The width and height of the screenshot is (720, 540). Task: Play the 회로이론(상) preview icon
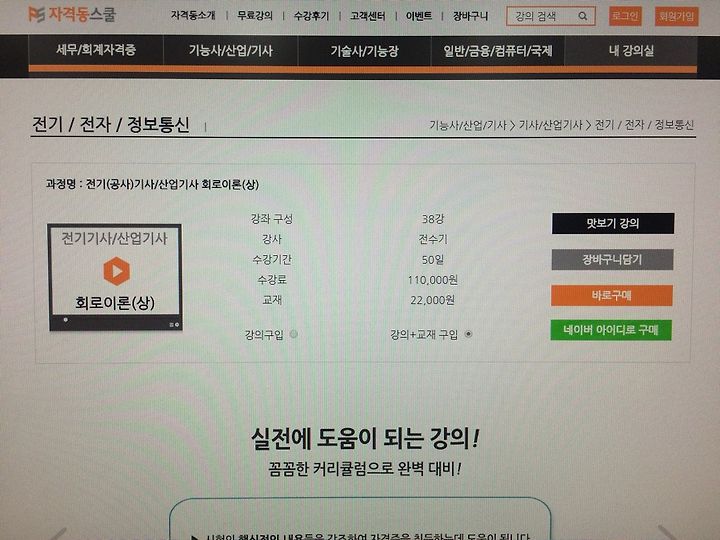[x=117, y=271]
